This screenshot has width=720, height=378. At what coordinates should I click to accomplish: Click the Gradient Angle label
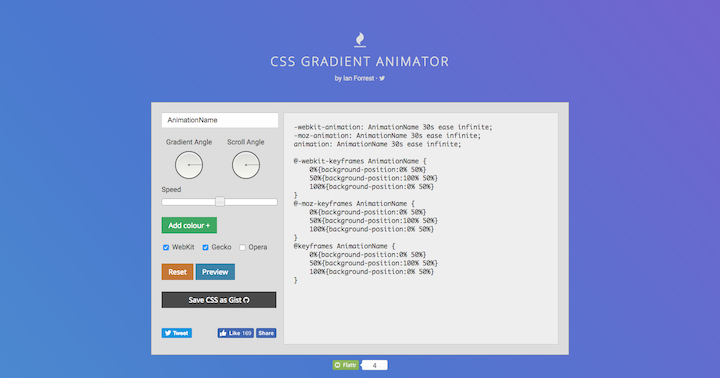pos(189,142)
